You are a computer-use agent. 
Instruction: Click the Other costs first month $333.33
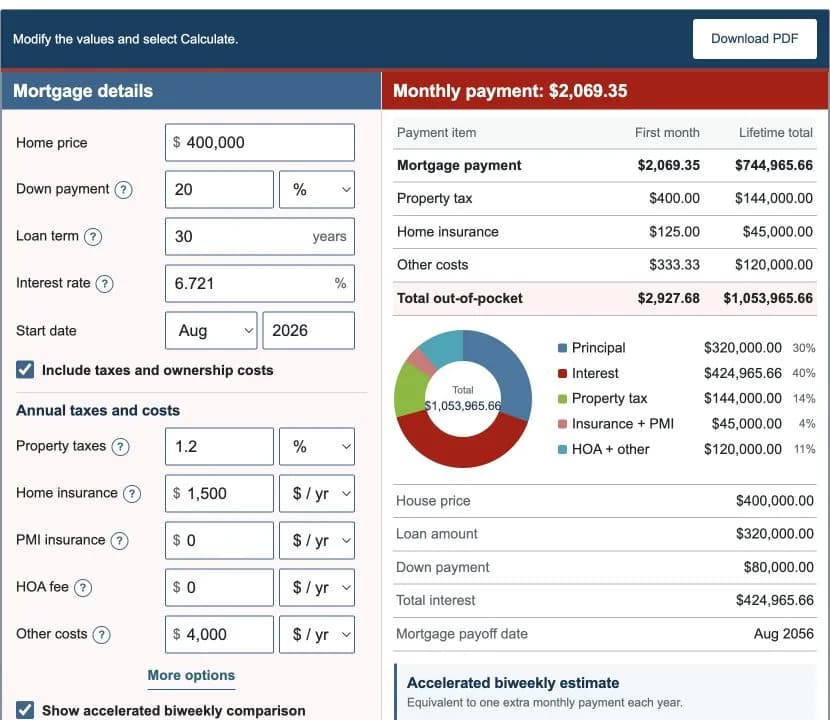[x=674, y=265]
